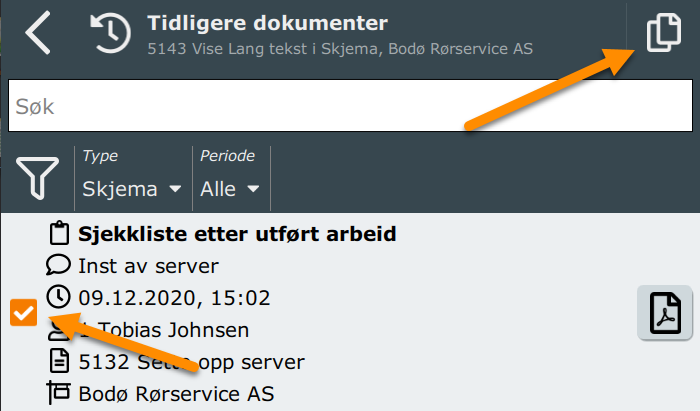The width and height of the screenshot is (700, 411).
Task: Click the arrow next to Skjema
Action: (x=175, y=189)
